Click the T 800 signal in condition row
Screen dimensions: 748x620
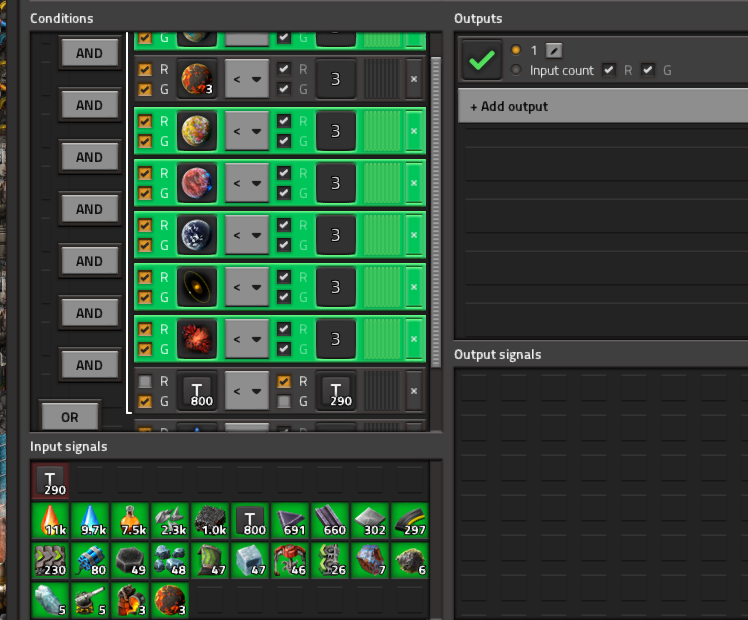tap(197, 391)
